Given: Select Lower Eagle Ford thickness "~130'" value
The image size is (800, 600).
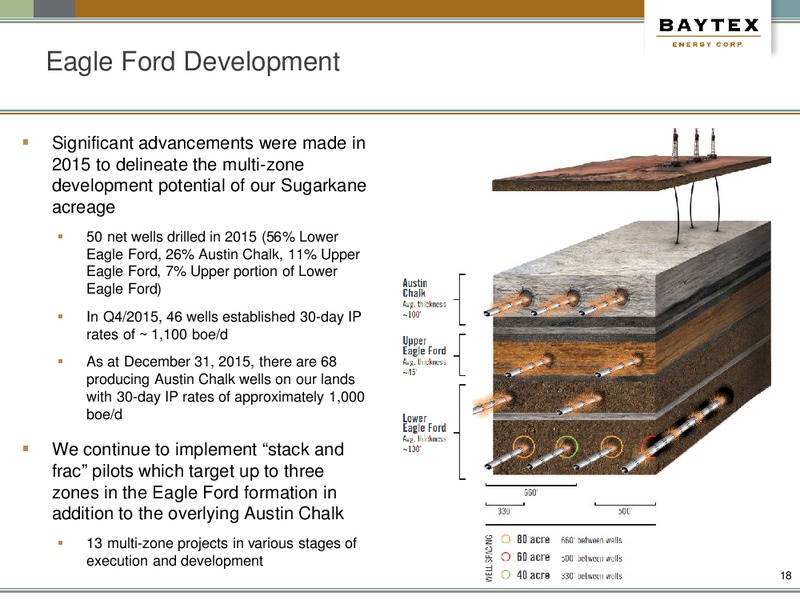Looking at the screenshot, I should (x=412, y=449).
